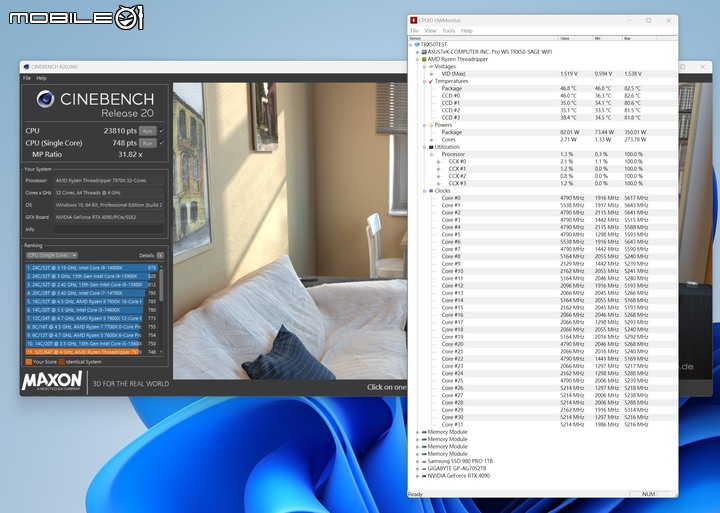This screenshot has width=720, height=513.
Task: Click the Voltages category icon
Action: (431, 67)
